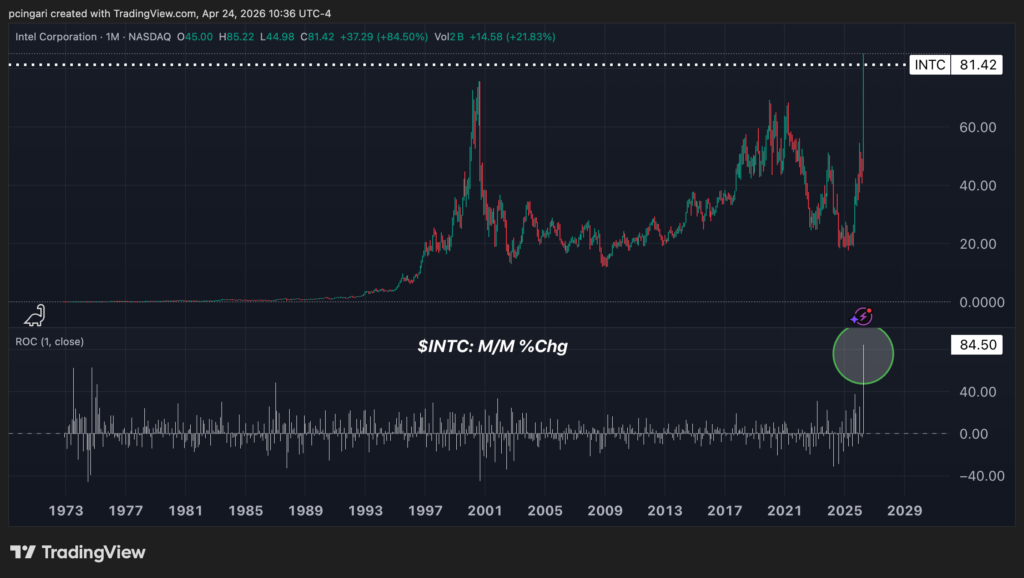Click the 1M interval in the legend
1024x578 pixels.
coord(112,37)
